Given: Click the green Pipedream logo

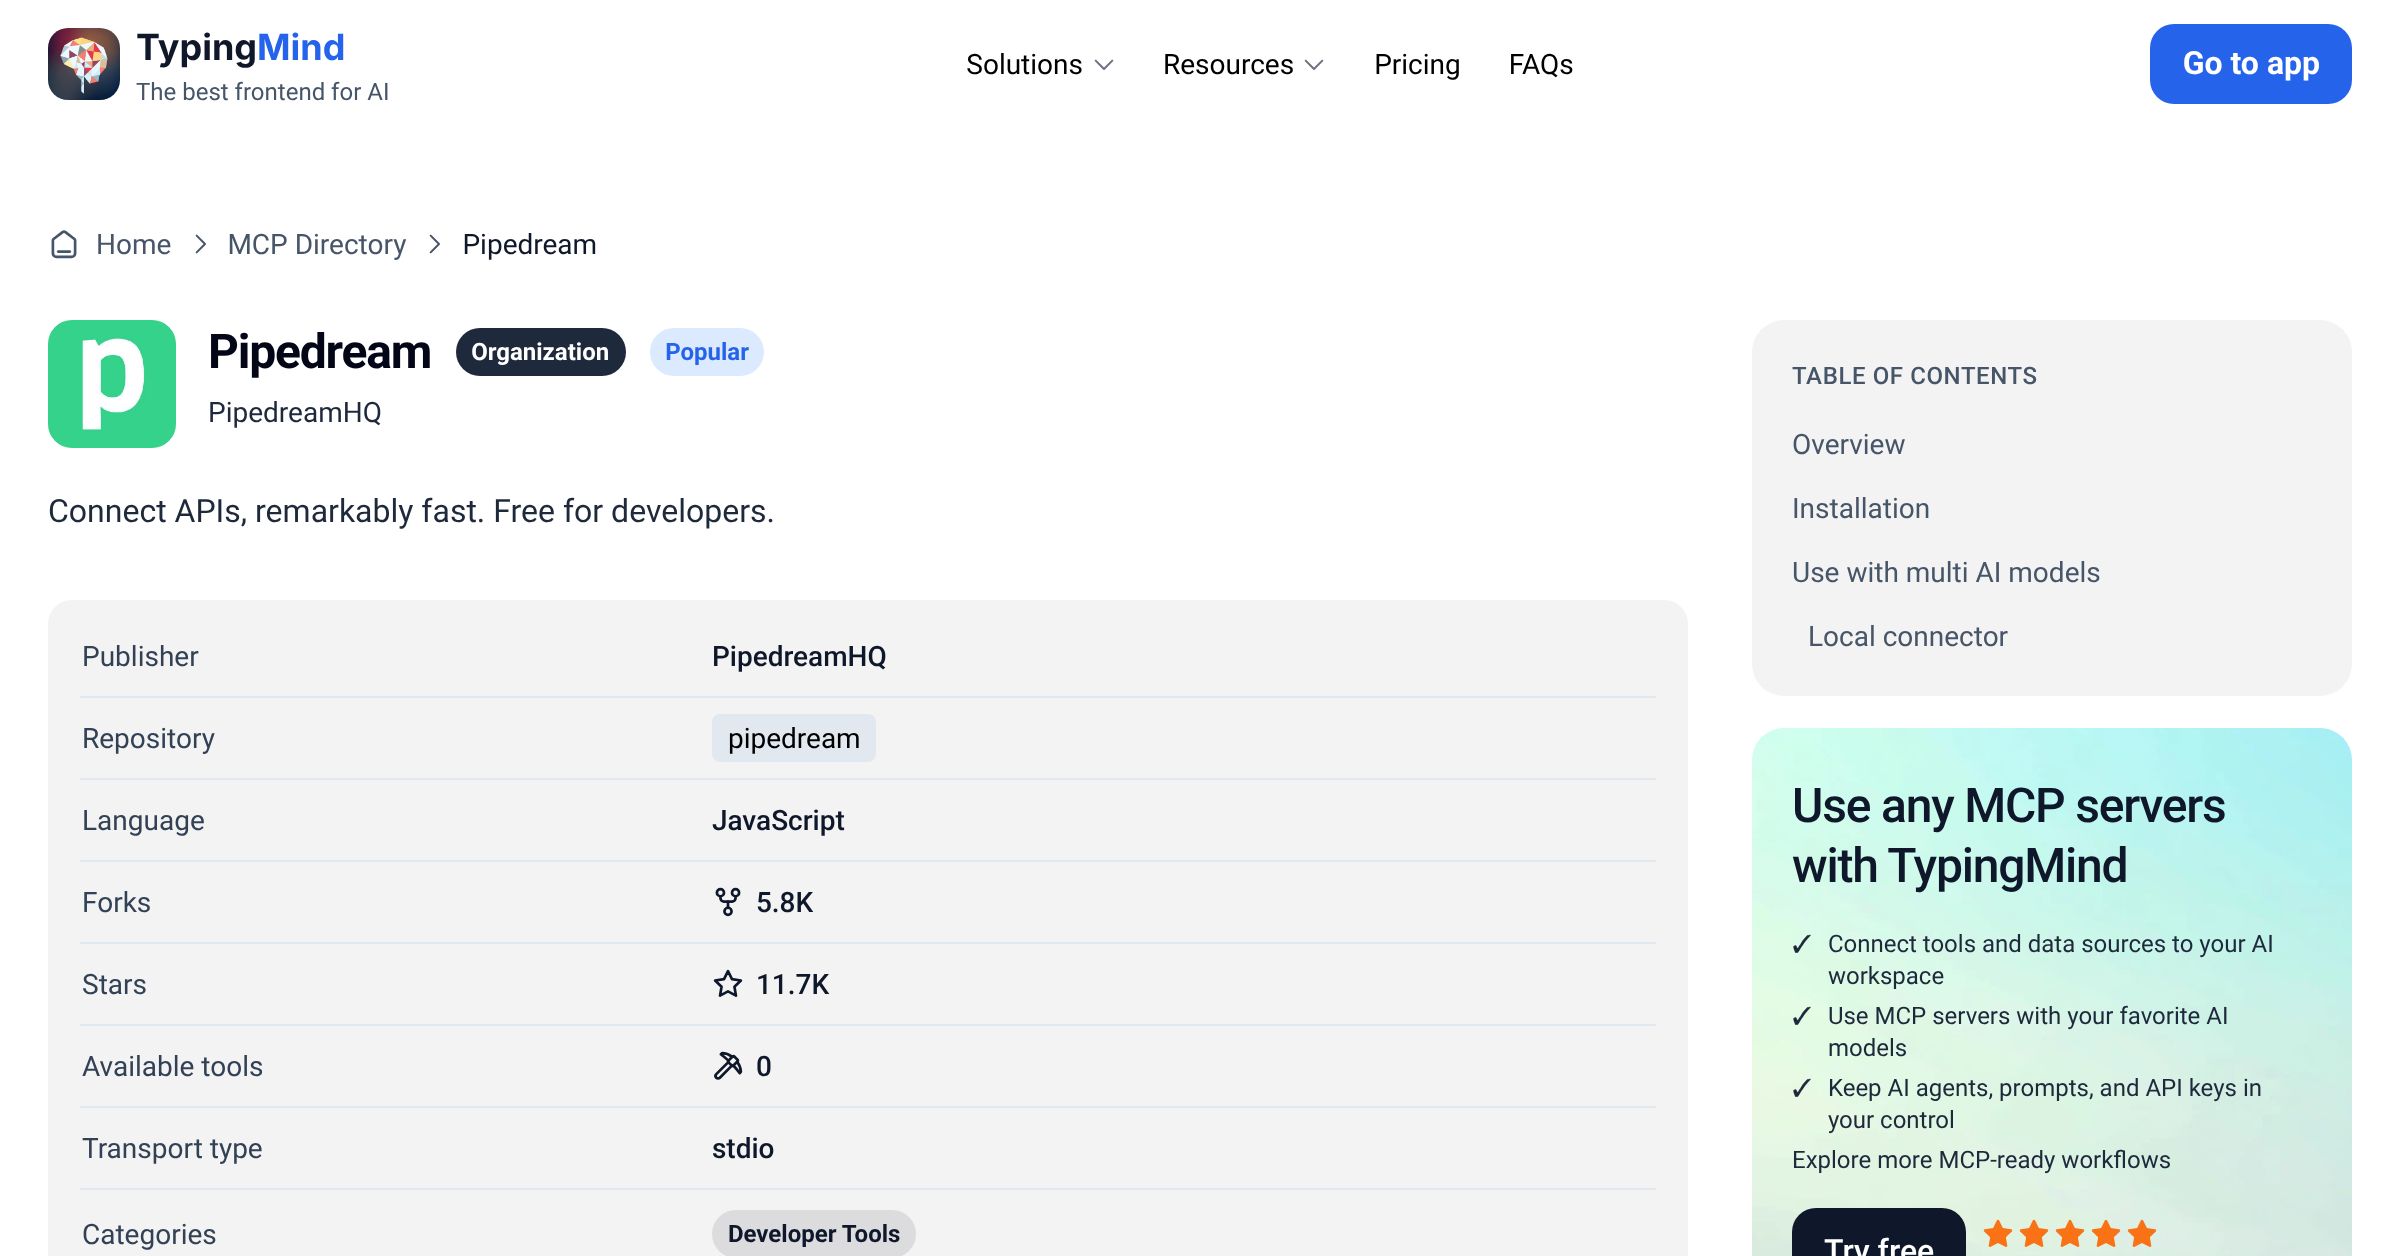Looking at the screenshot, I should pos(112,384).
